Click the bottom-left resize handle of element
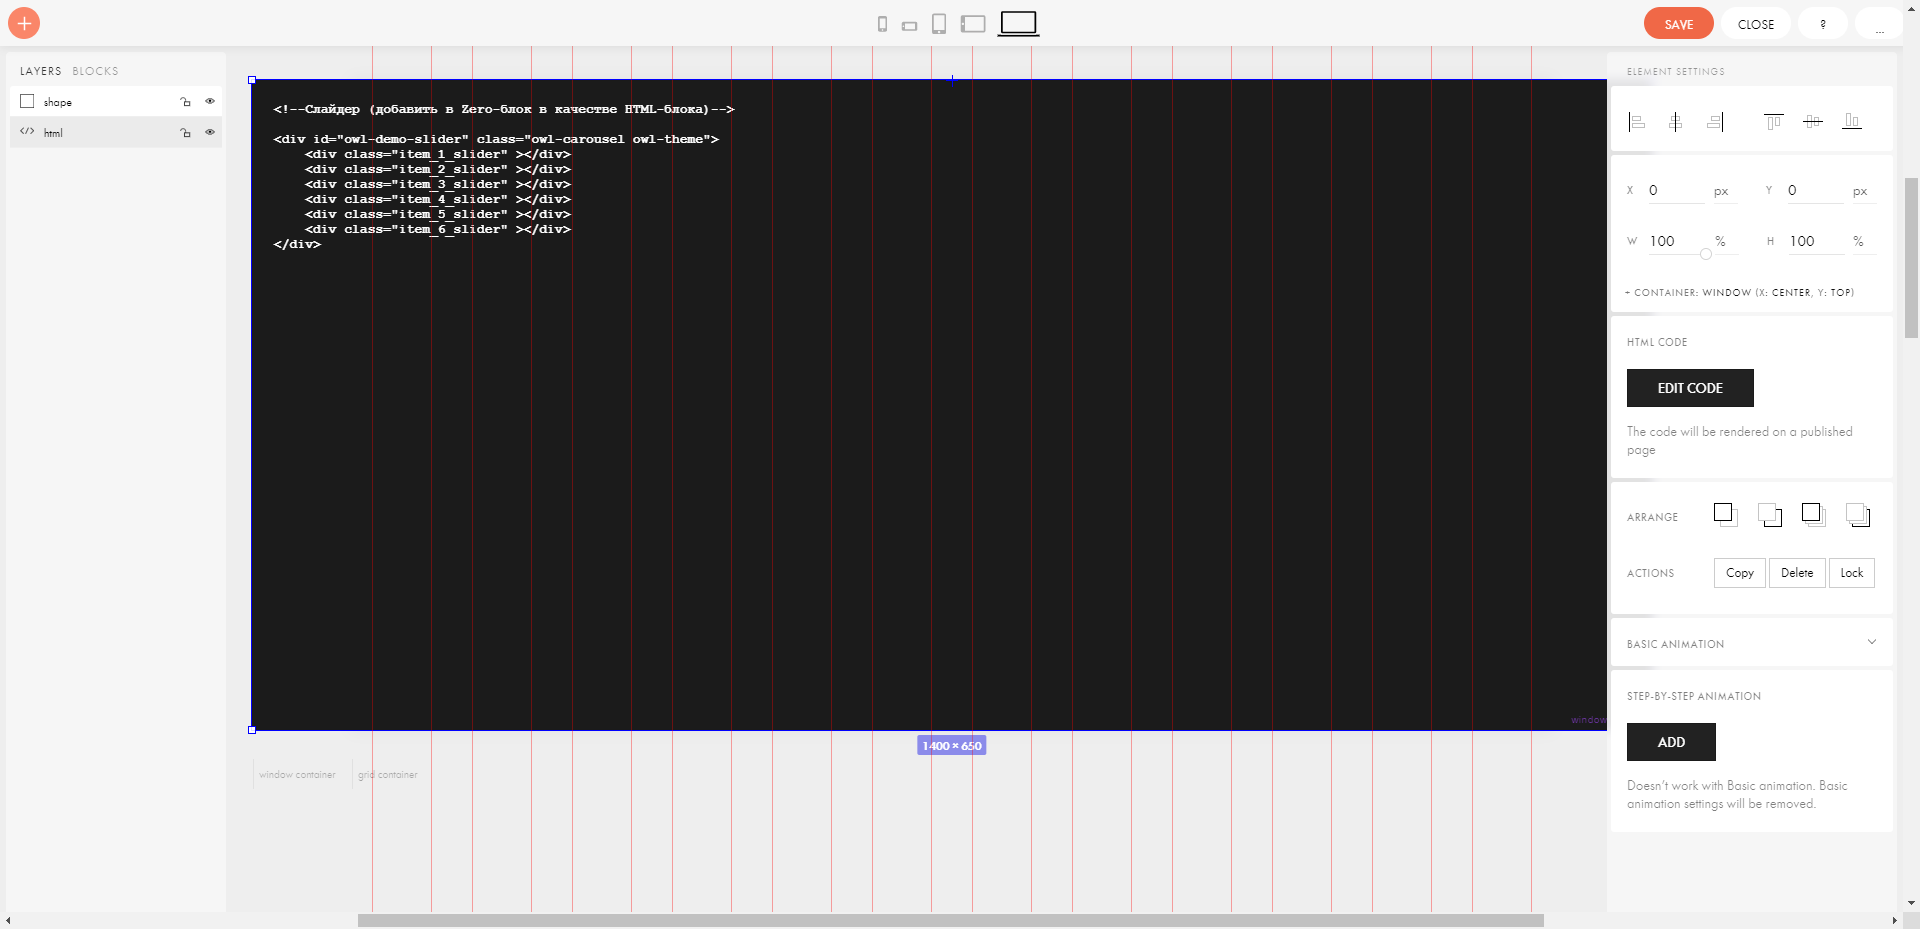Screen dimensions: 1920x929 point(252,730)
